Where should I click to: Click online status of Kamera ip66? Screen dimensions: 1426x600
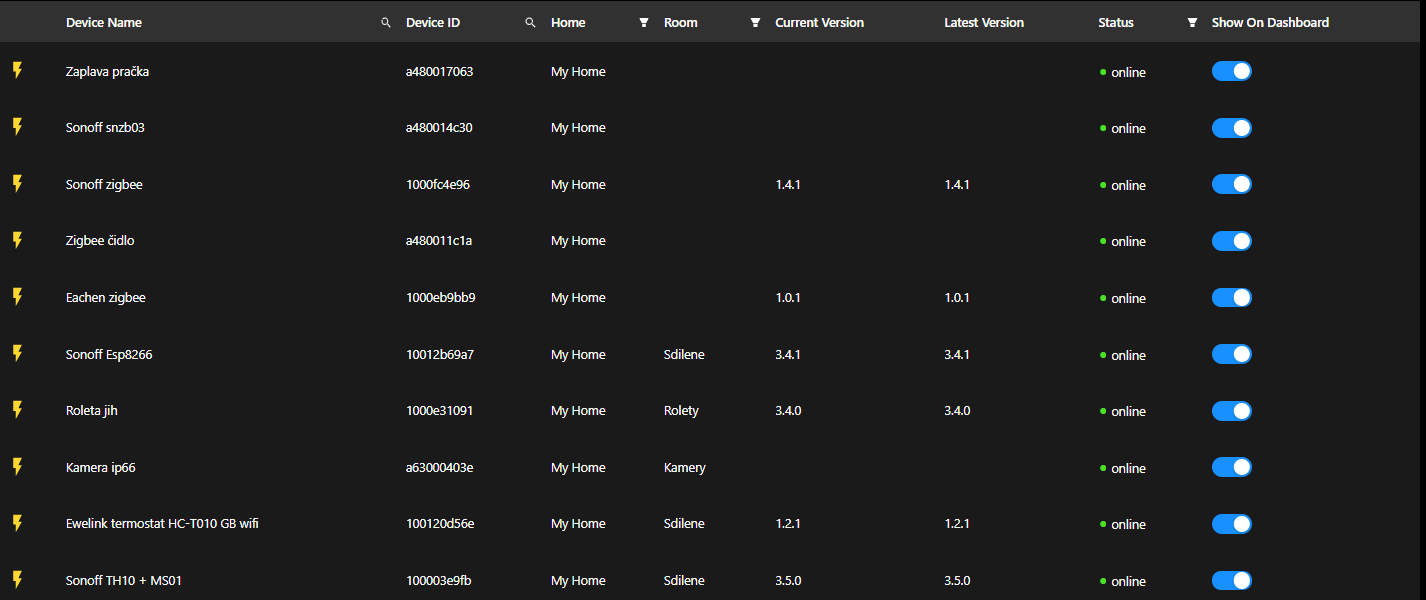1123,468
